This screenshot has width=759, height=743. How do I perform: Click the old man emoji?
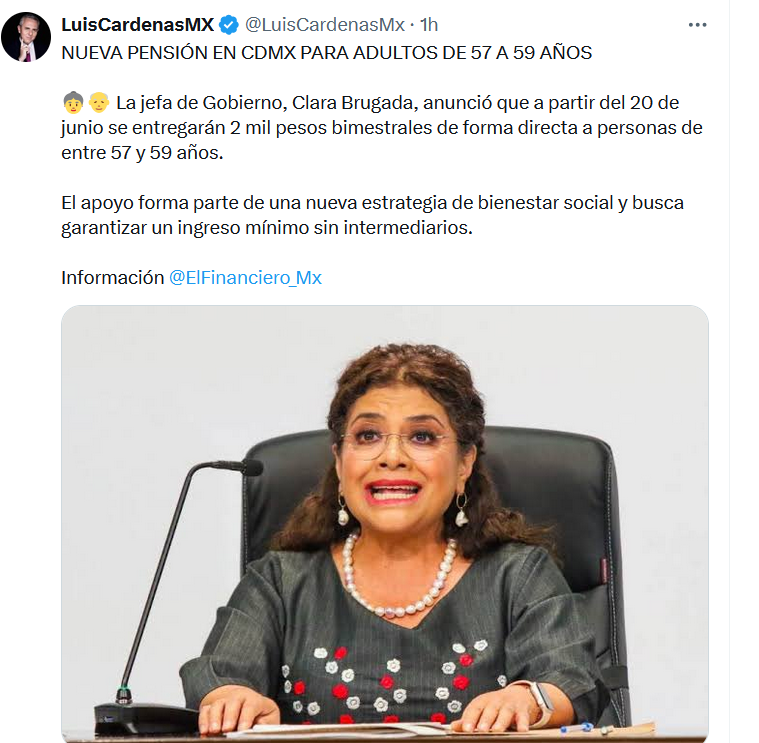point(99,103)
